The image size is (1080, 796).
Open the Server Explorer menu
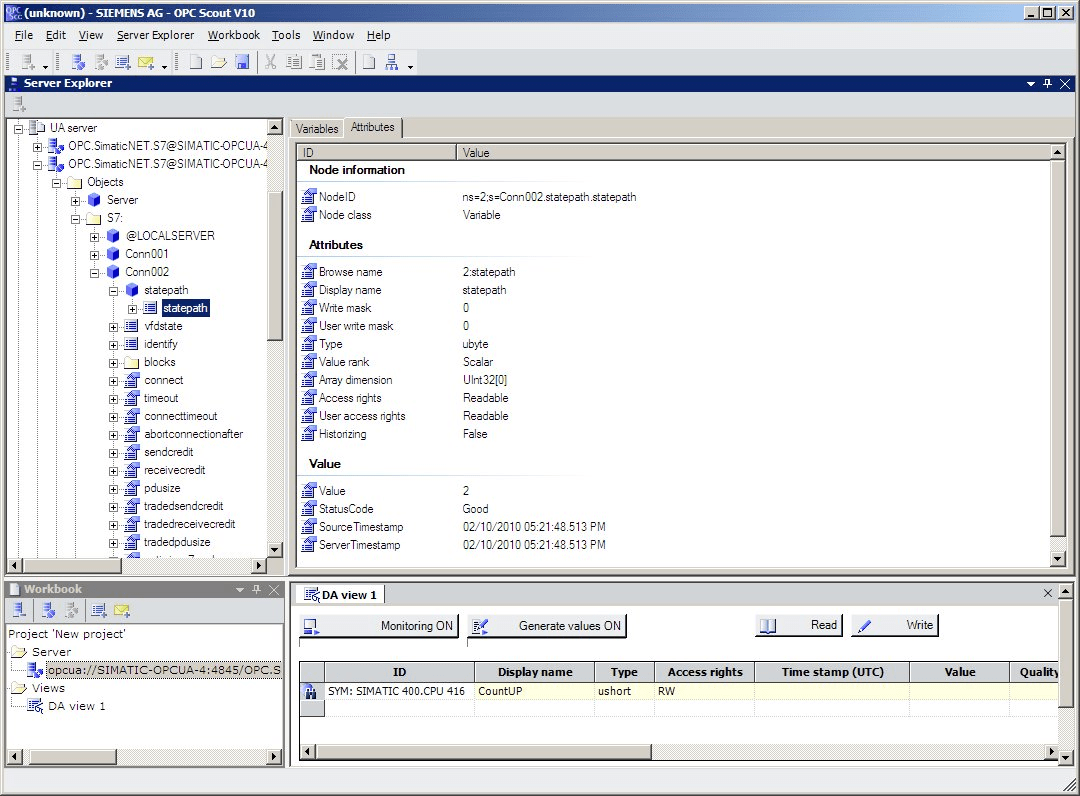point(155,35)
